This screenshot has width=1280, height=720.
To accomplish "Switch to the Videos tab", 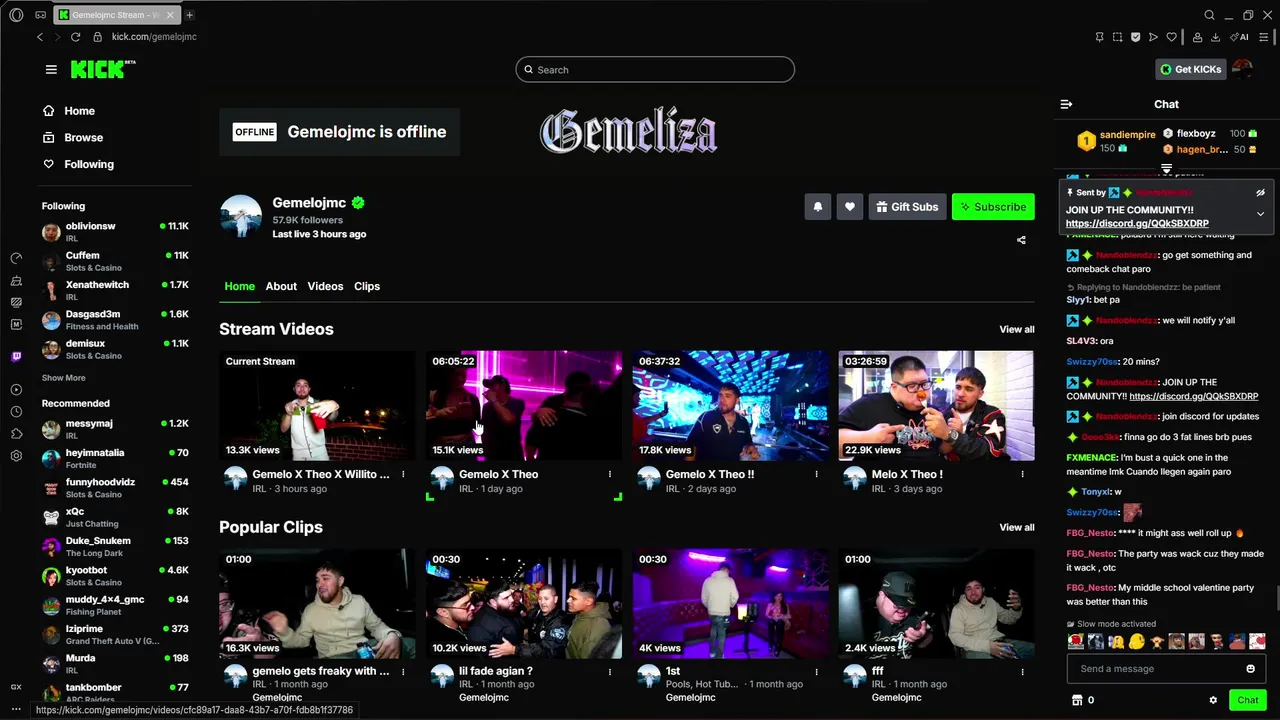I will click(325, 286).
